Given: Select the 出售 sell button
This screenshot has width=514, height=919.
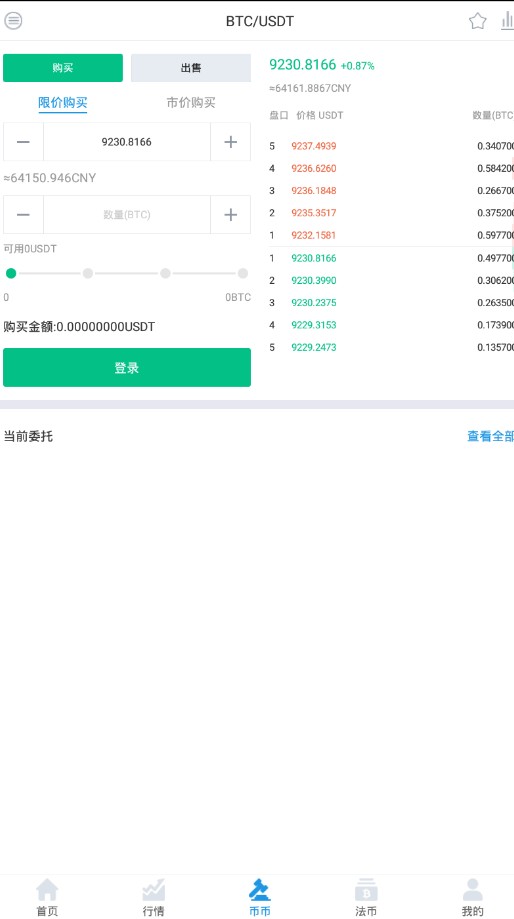Looking at the screenshot, I should pos(191,68).
